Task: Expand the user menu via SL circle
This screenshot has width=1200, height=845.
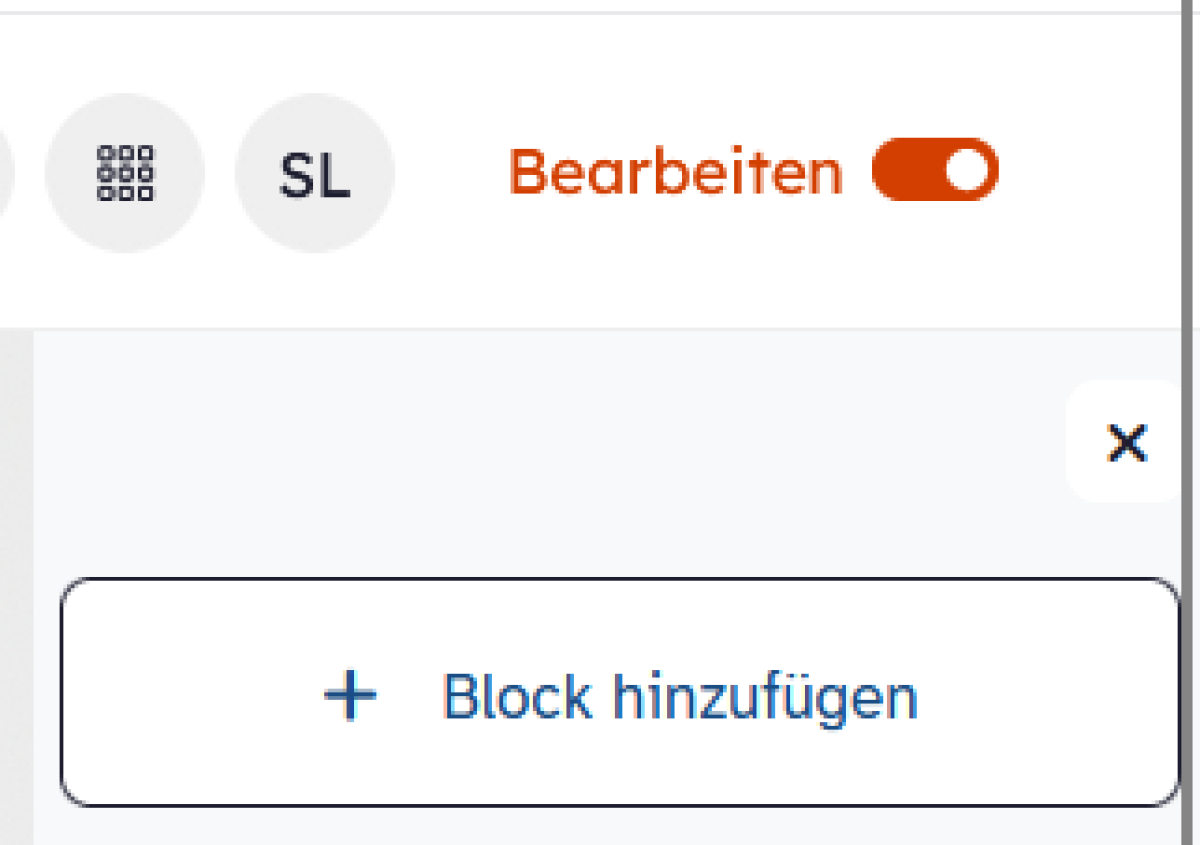Action: pyautogui.click(x=314, y=173)
